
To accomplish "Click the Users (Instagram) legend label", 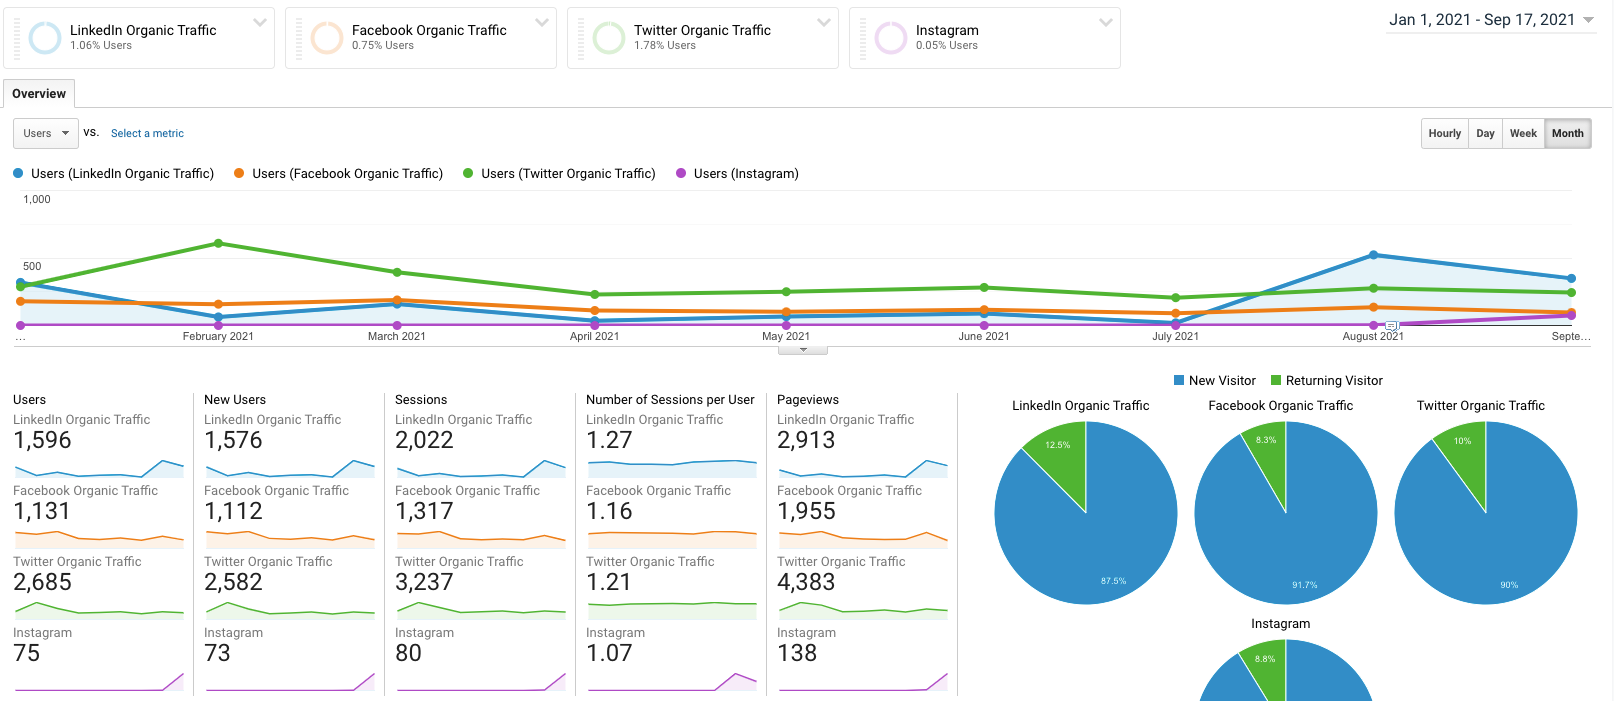I will [x=746, y=173].
